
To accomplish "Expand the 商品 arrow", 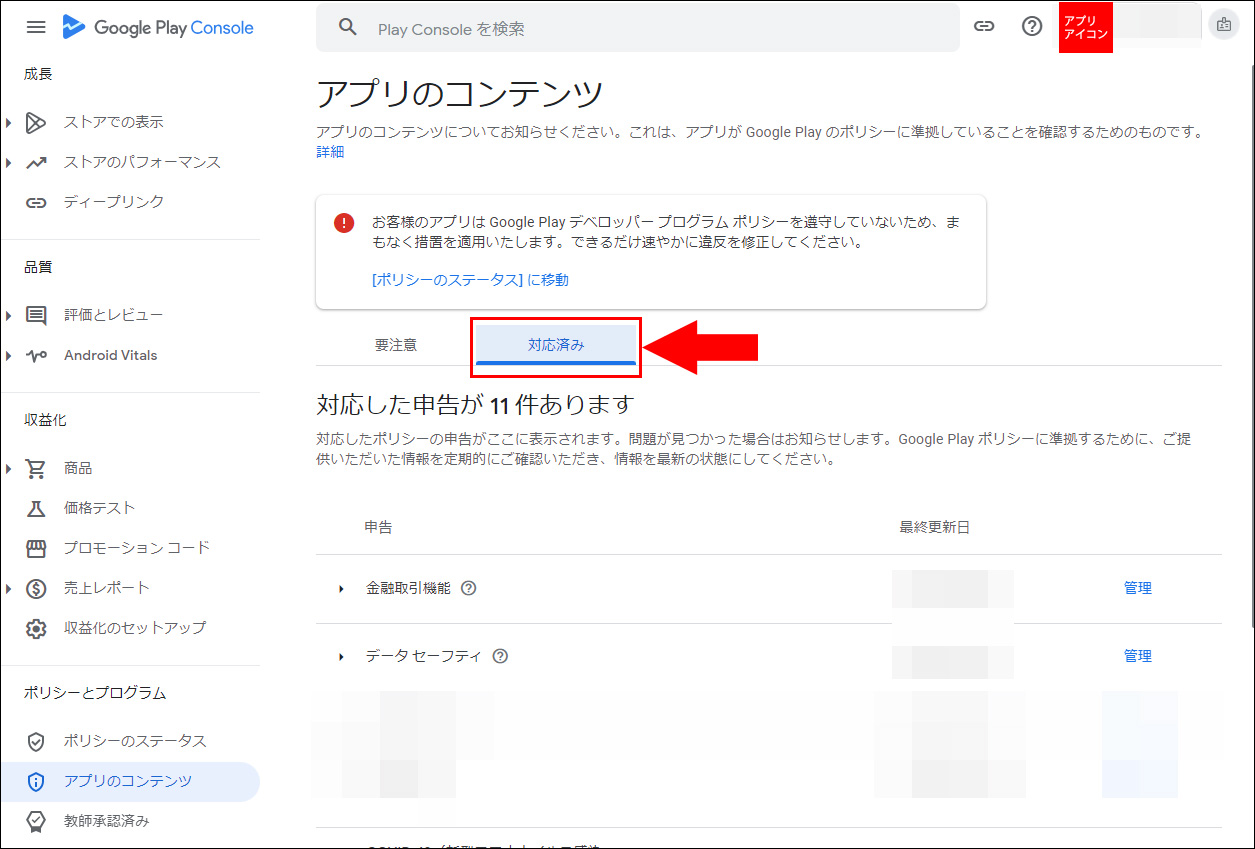I will click(9, 468).
